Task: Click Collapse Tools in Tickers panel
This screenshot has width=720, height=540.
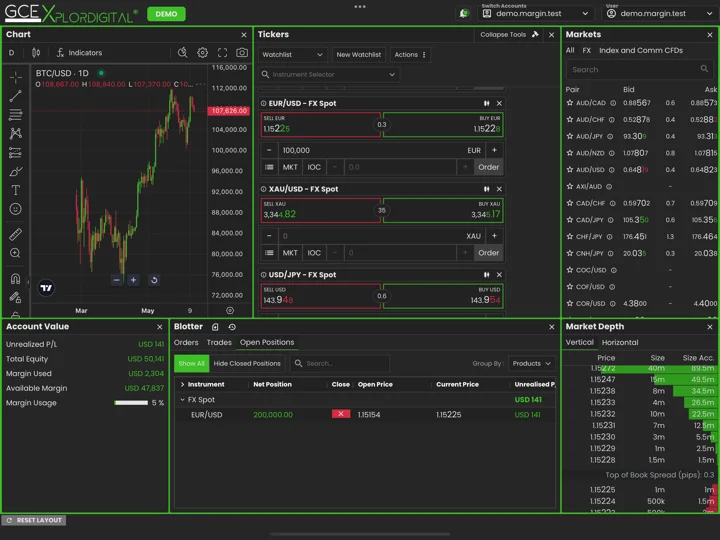Action: point(509,34)
